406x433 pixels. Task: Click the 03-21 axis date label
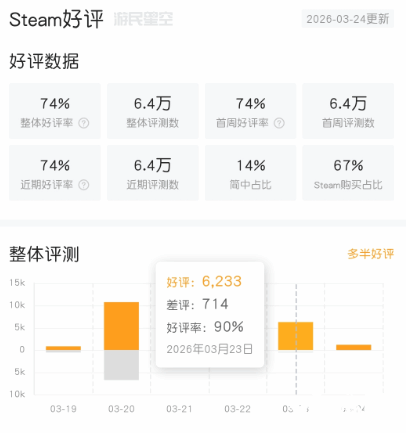[x=179, y=409]
